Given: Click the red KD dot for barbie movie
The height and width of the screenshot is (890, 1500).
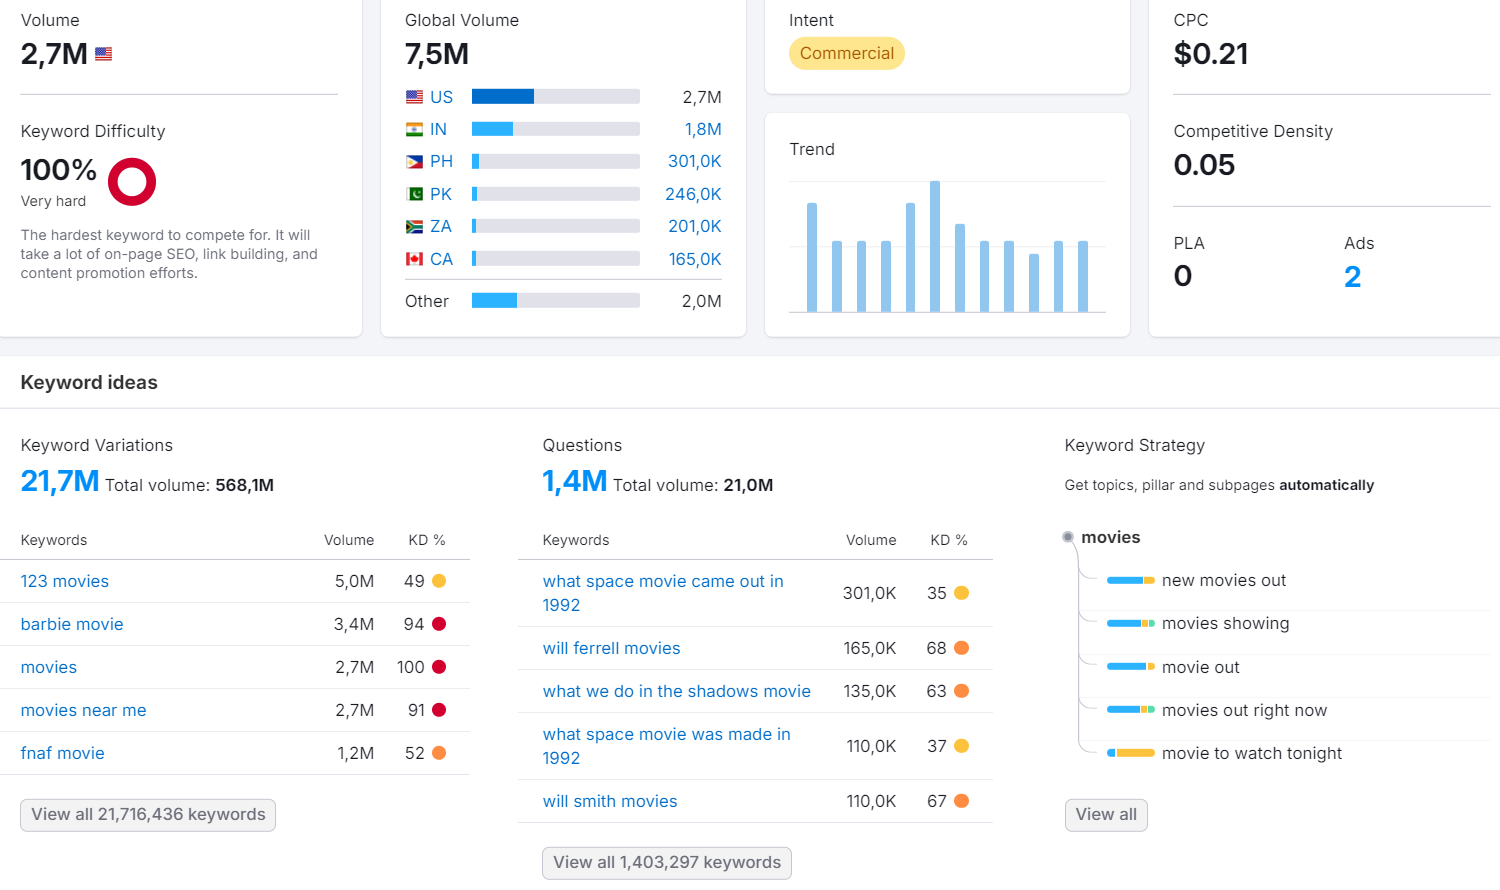Looking at the screenshot, I should (x=439, y=624).
